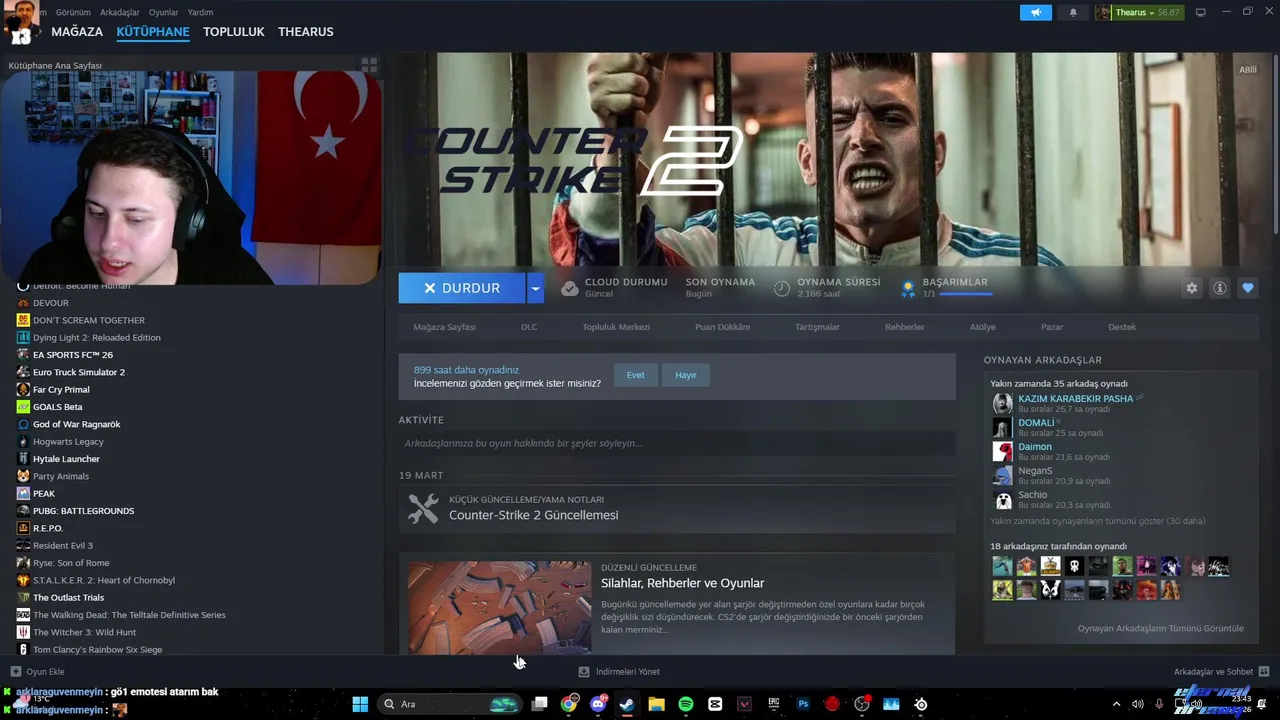
Task: Open the MAĞAZA section
Action: (x=77, y=32)
